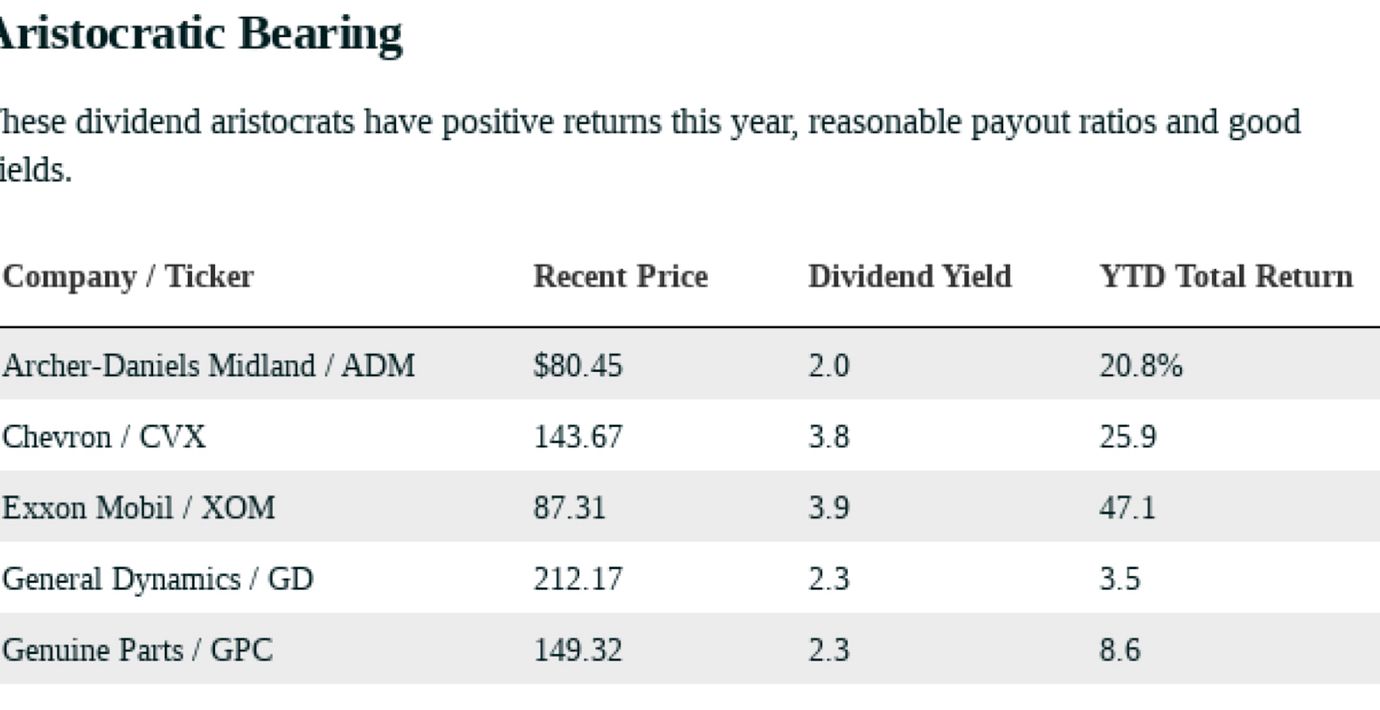Click Chevron's 143.67 recent price
This screenshot has width=1380, height=710.
pyautogui.click(x=577, y=437)
